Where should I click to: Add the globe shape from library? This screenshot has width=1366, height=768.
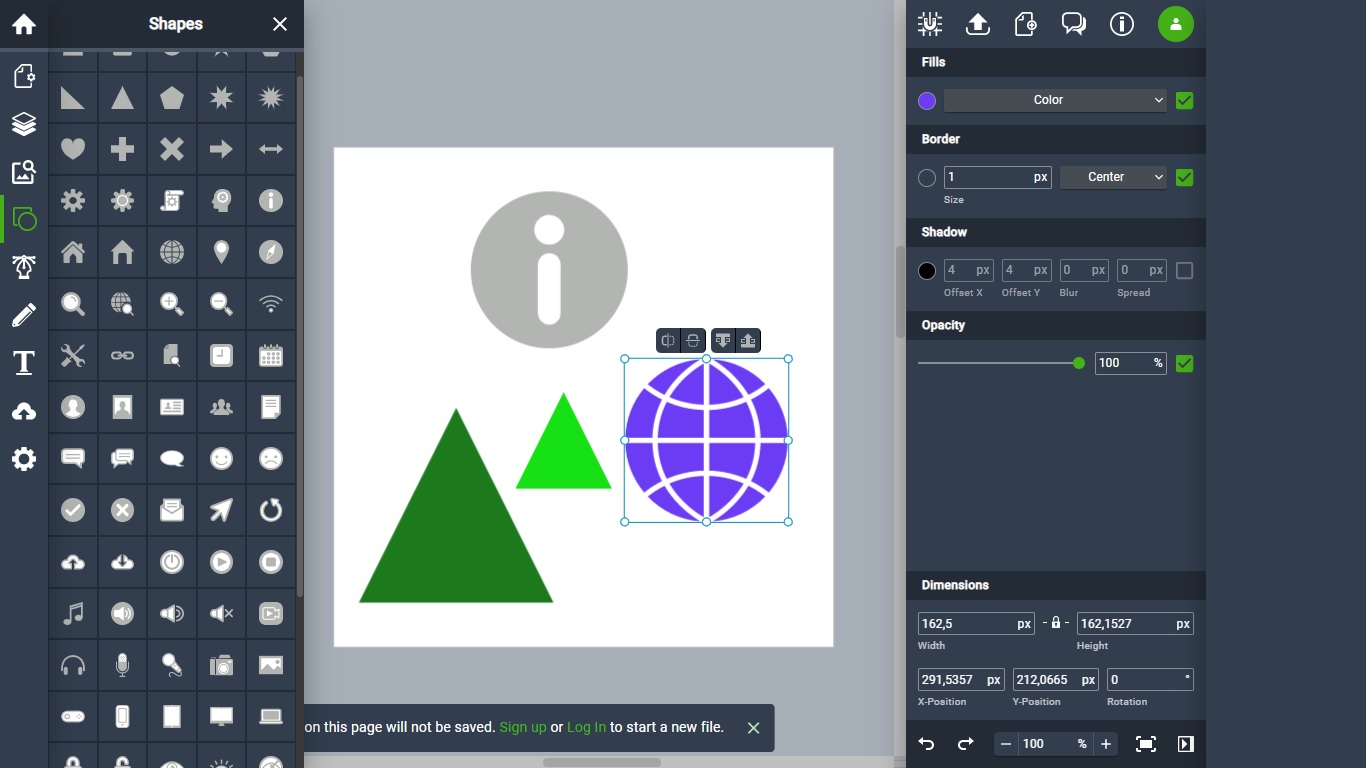(172, 252)
